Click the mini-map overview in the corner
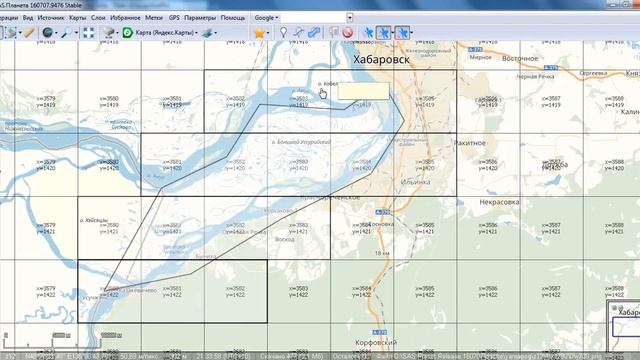 tap(624, 326)
